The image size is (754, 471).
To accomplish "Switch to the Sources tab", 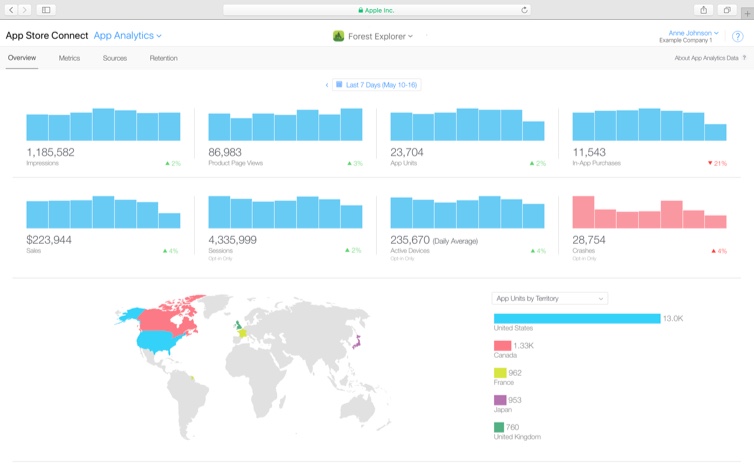I will (115, 58).
